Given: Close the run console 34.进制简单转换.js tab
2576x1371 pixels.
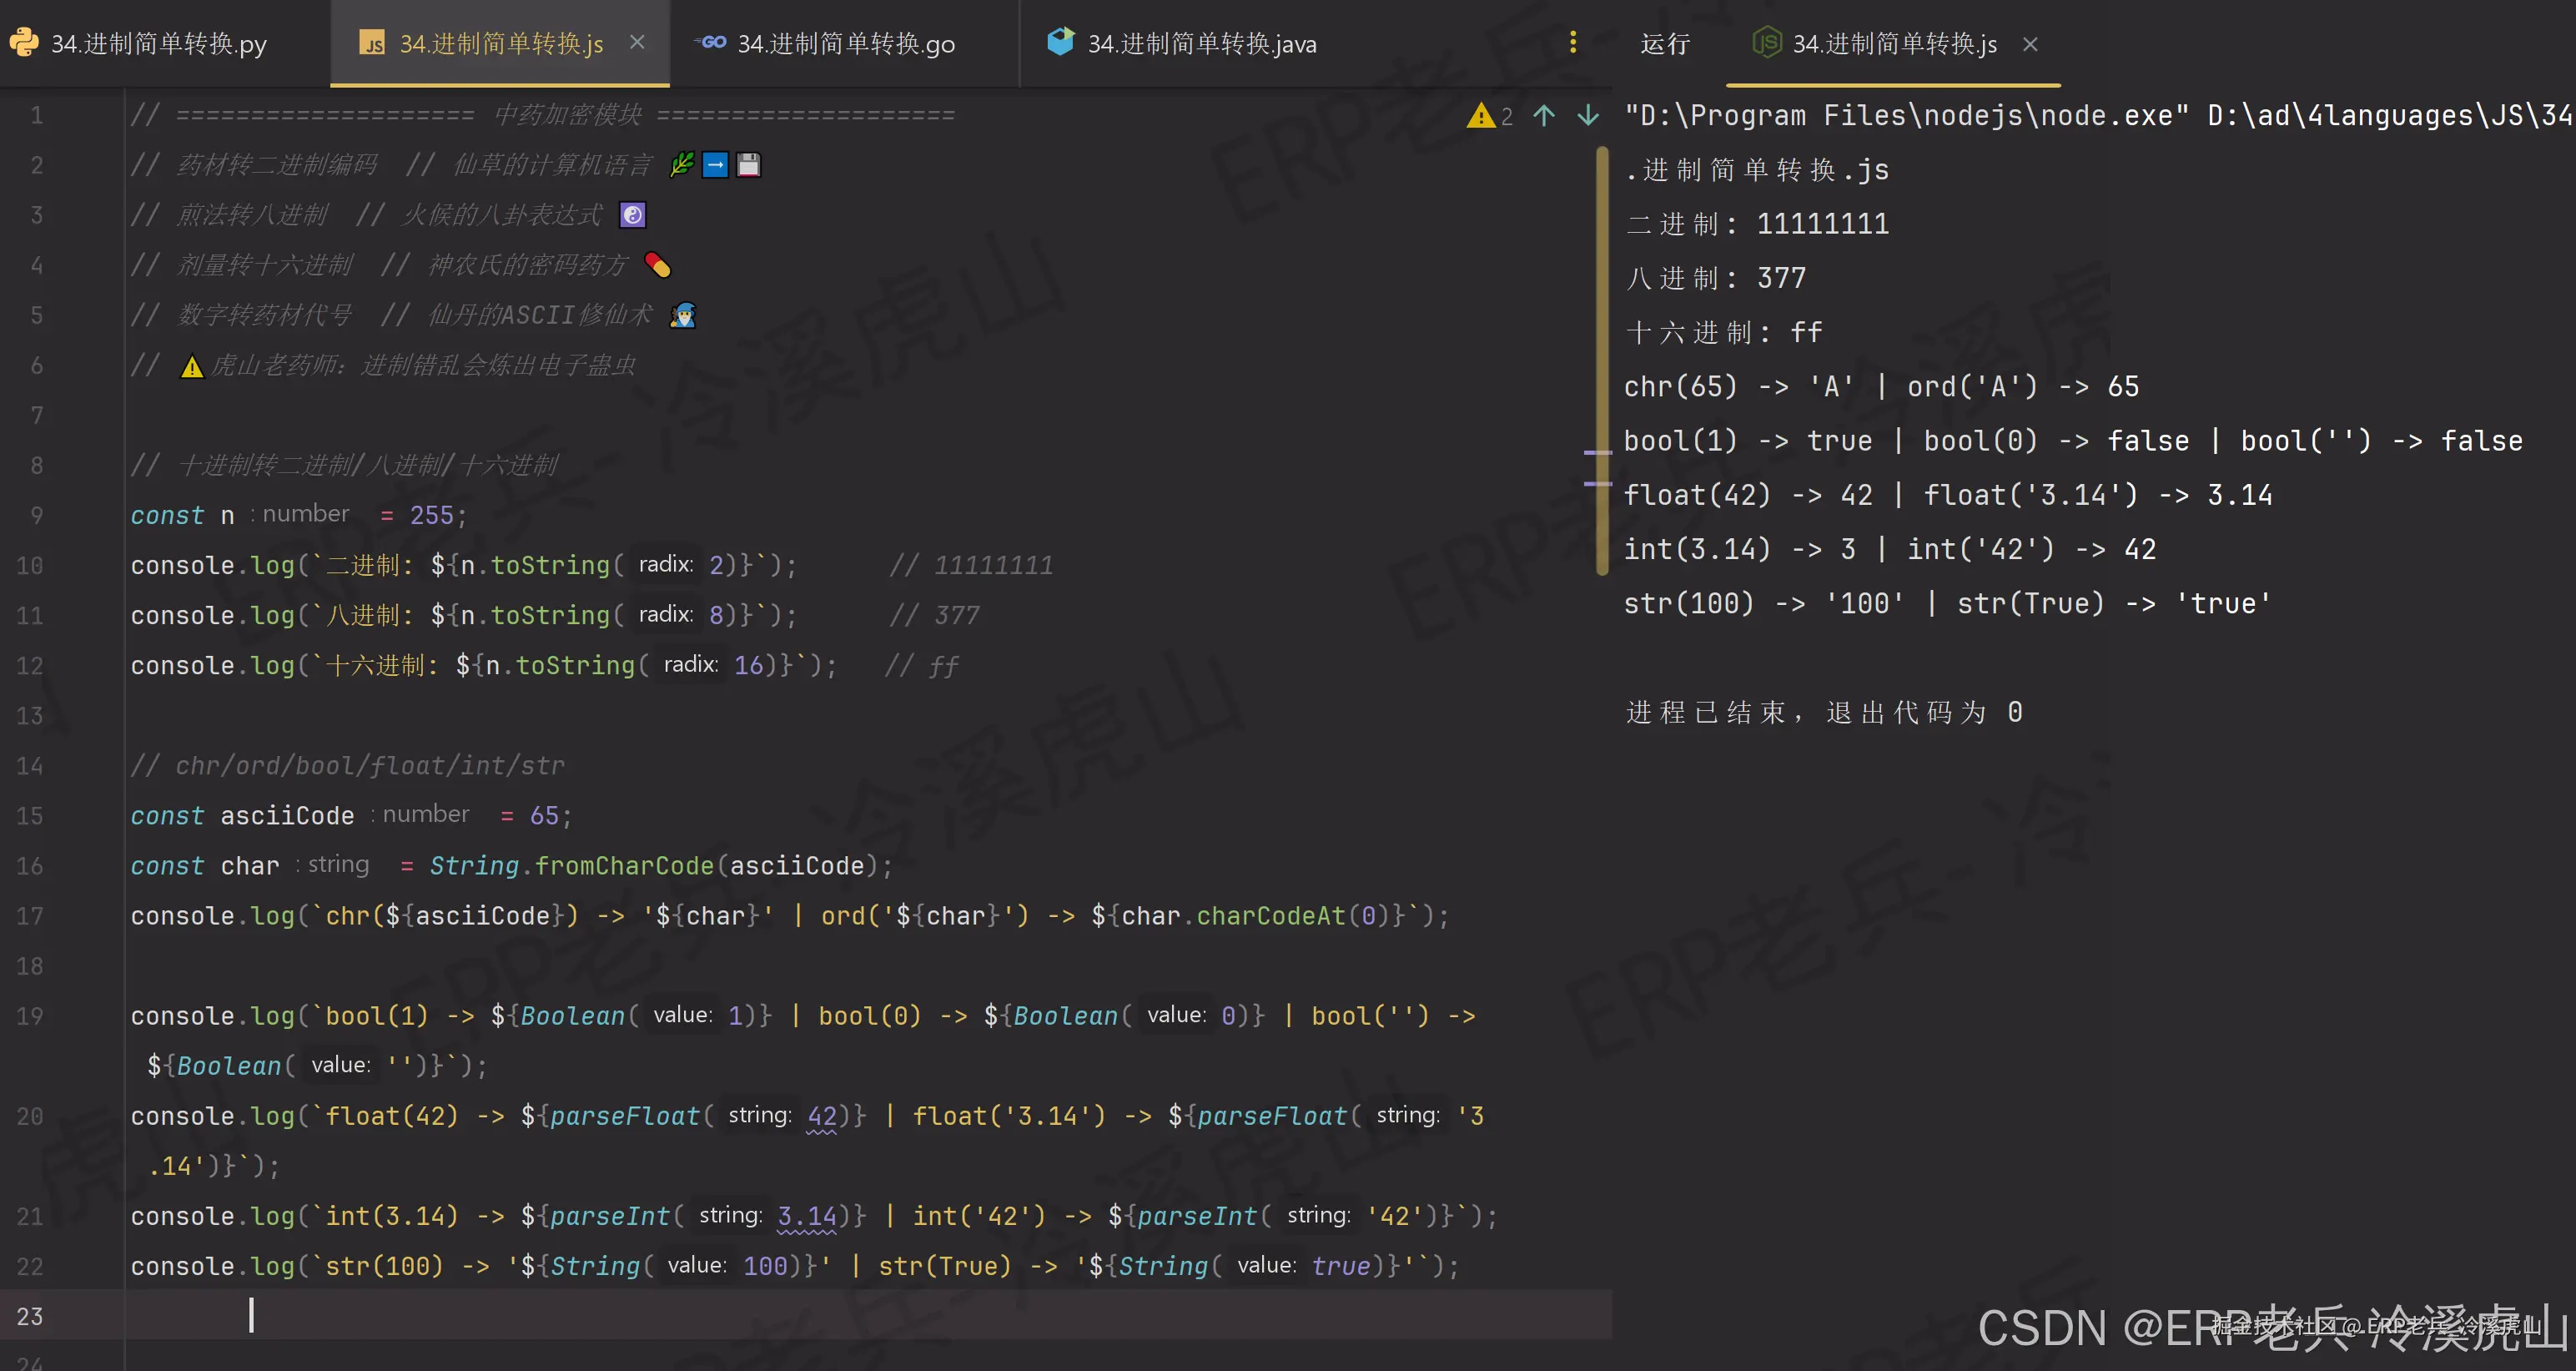Looking at the screenshot, I should [2030, 44].
